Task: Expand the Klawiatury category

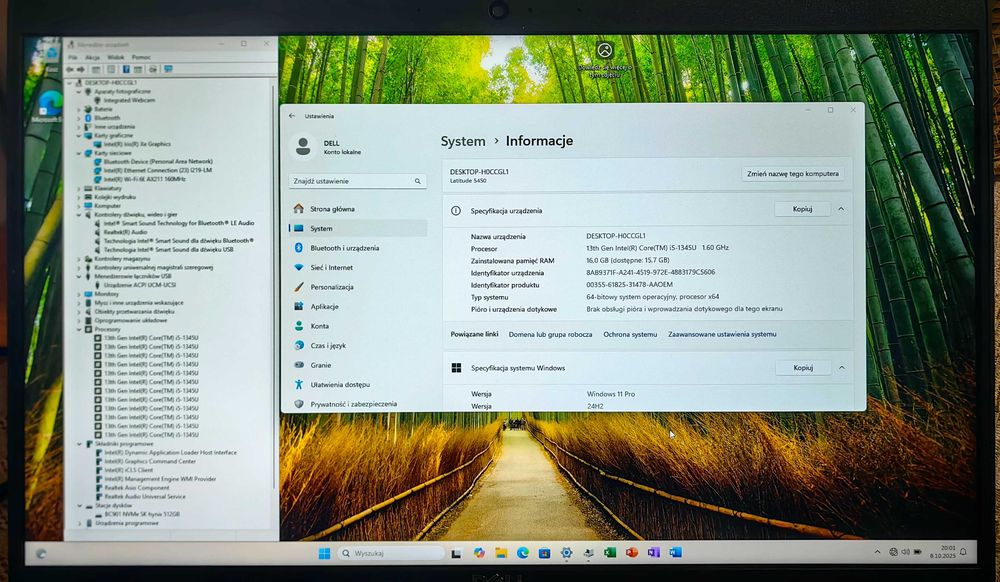Action: (x=79, y=189)
